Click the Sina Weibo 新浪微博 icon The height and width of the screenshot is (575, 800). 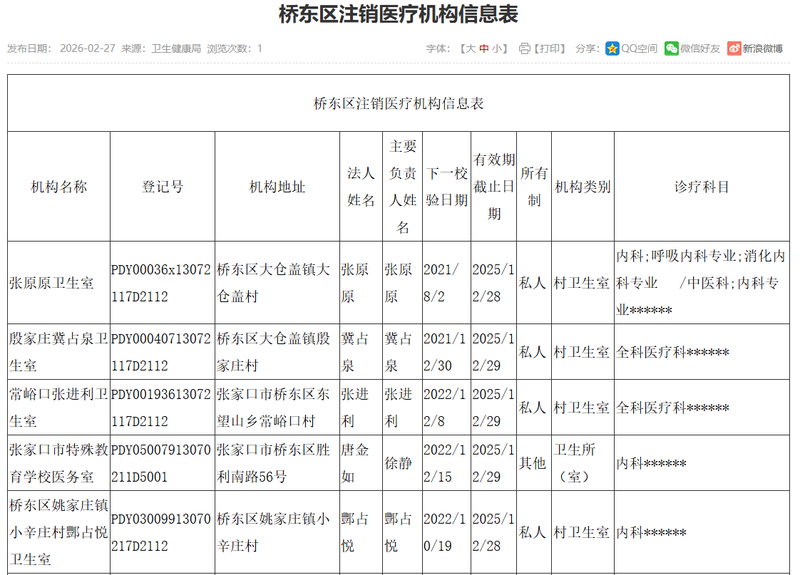(734, 48)
